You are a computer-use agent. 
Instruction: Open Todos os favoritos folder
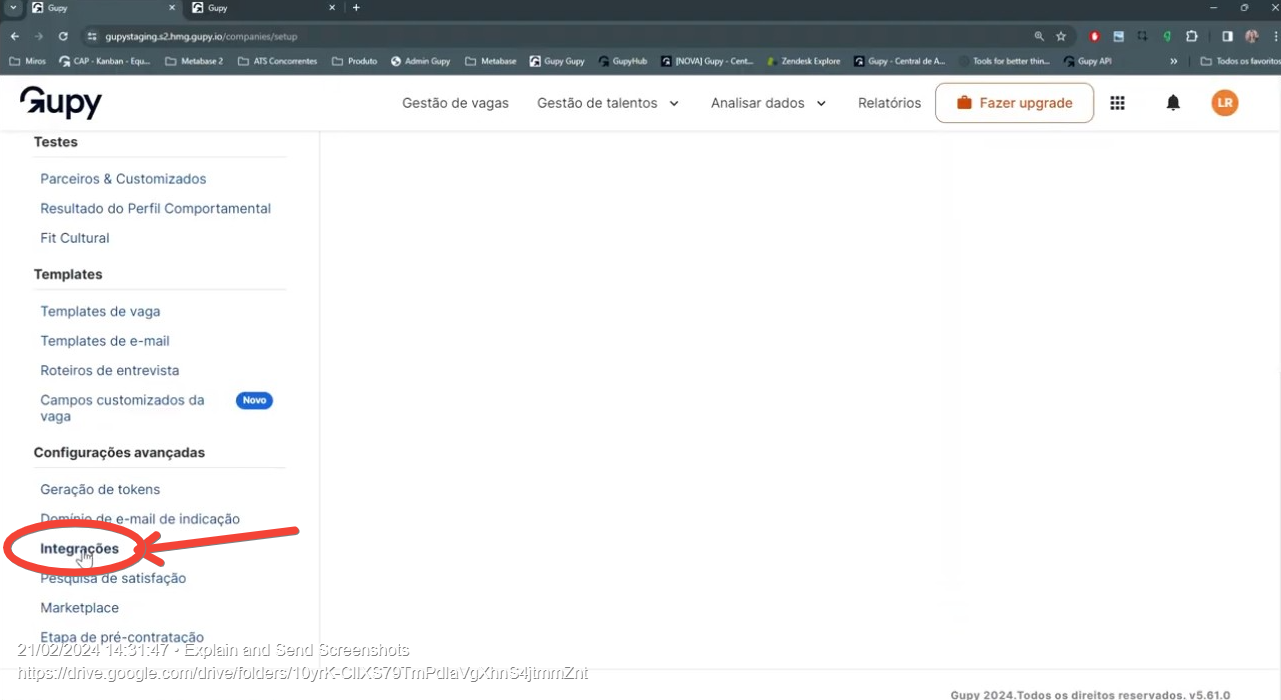(x=1240, y=61)
